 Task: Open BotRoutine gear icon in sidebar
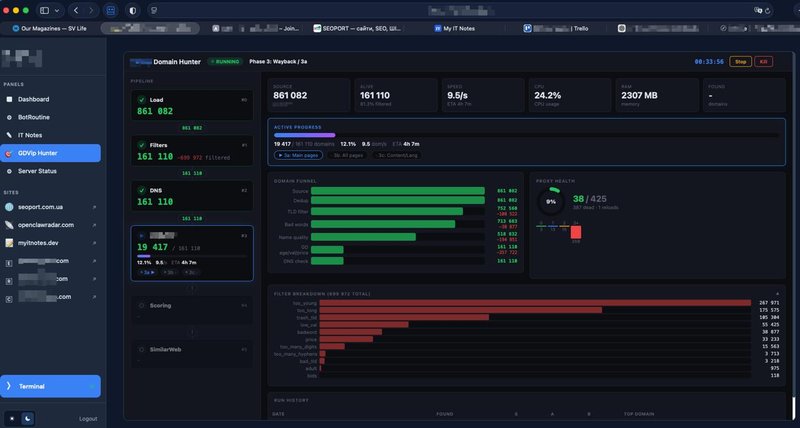coord(9,117)
